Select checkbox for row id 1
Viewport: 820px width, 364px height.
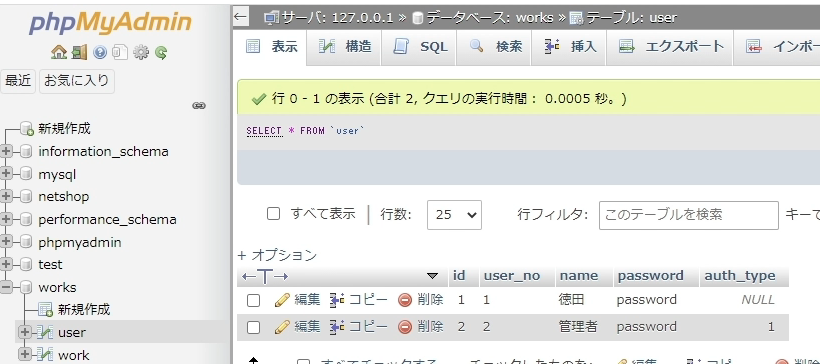click(254, 300)
